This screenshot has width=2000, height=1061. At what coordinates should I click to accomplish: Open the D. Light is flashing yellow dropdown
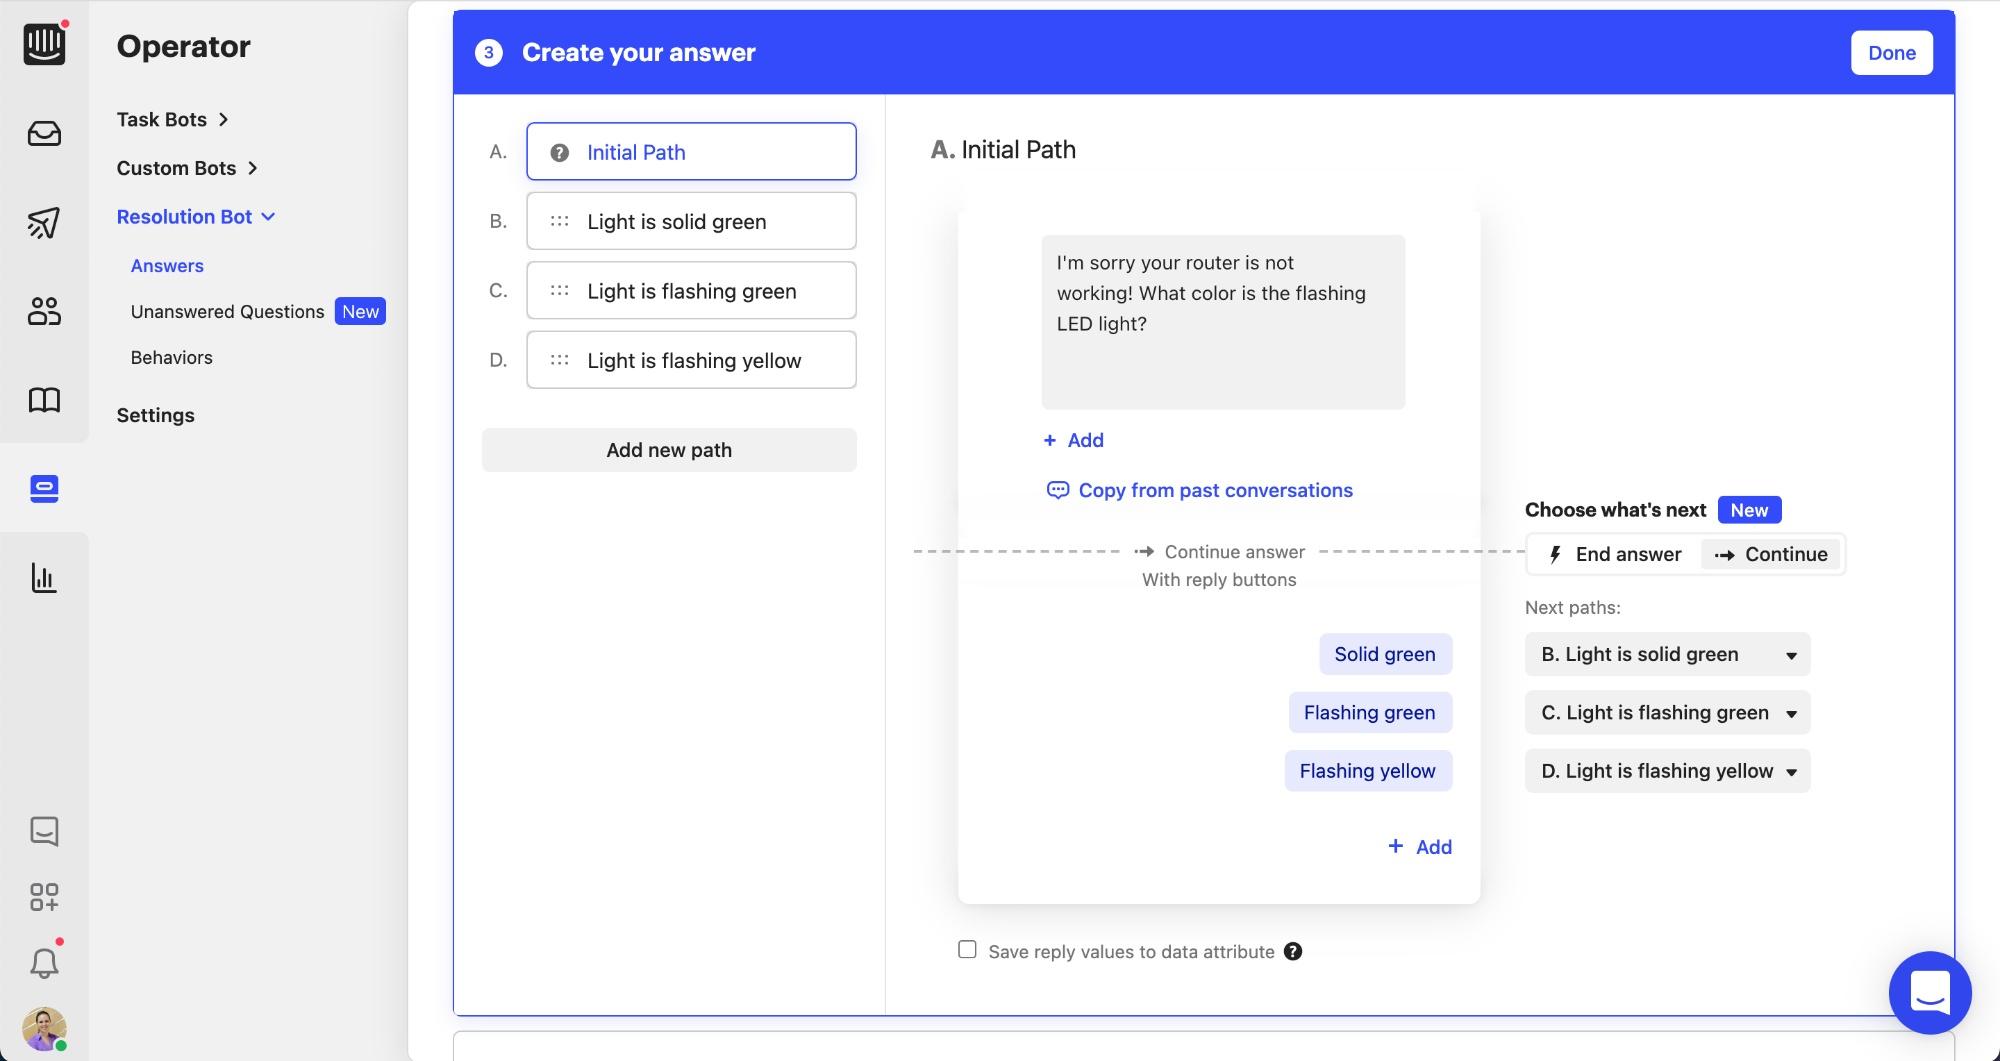click(1668, 771)
